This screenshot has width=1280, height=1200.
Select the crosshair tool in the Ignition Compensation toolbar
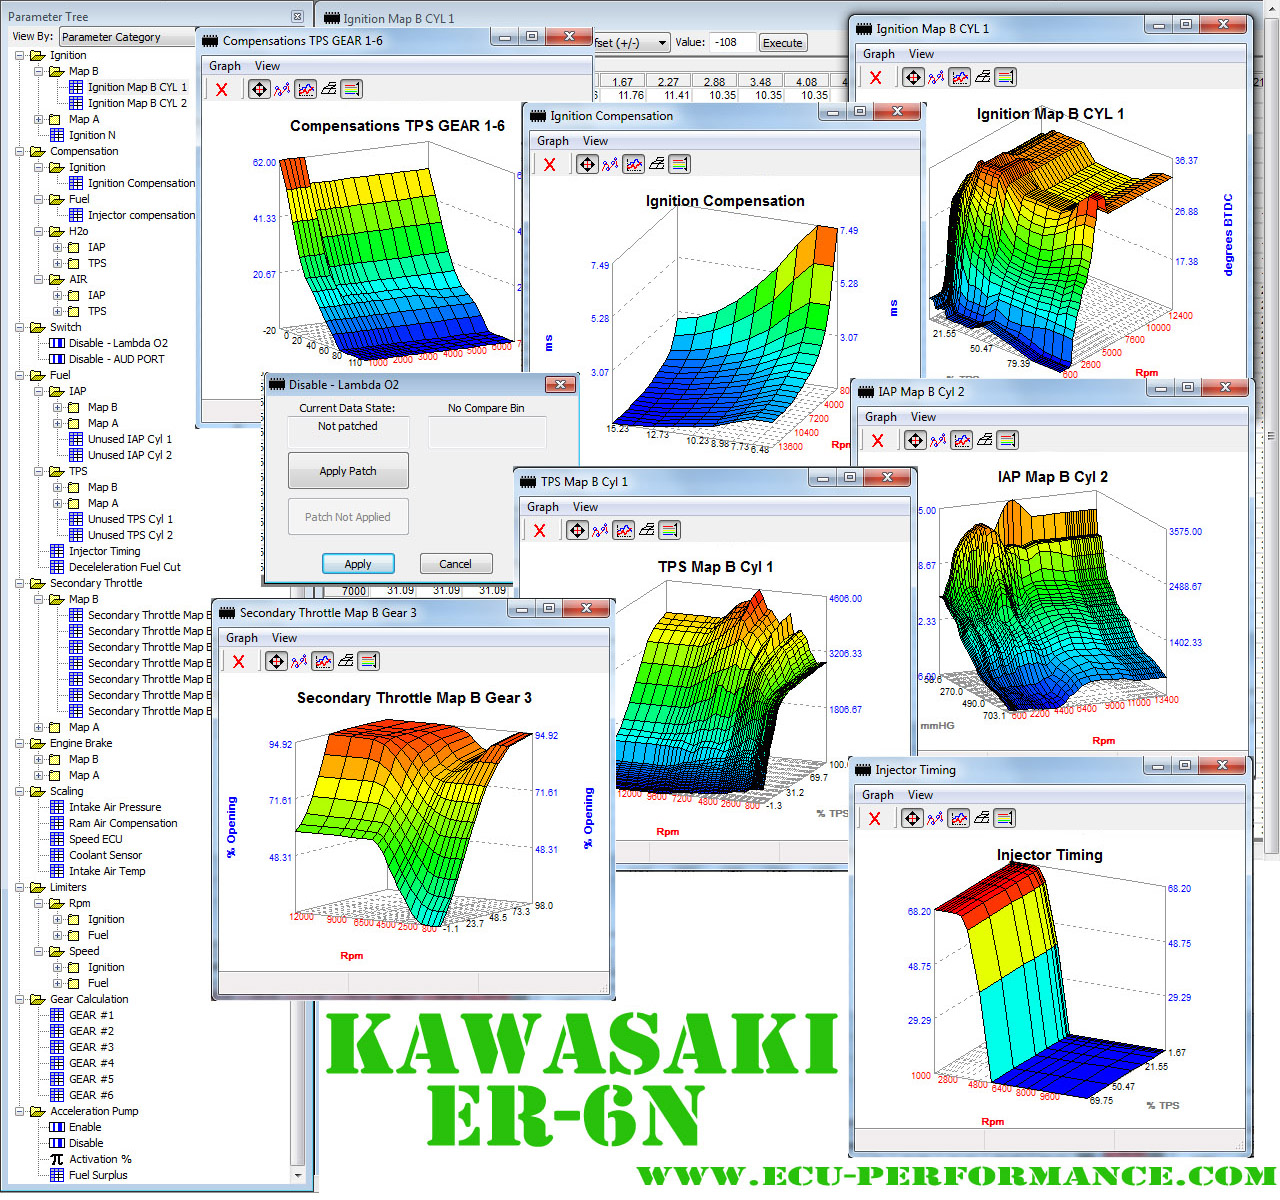[x=587, y=165]
